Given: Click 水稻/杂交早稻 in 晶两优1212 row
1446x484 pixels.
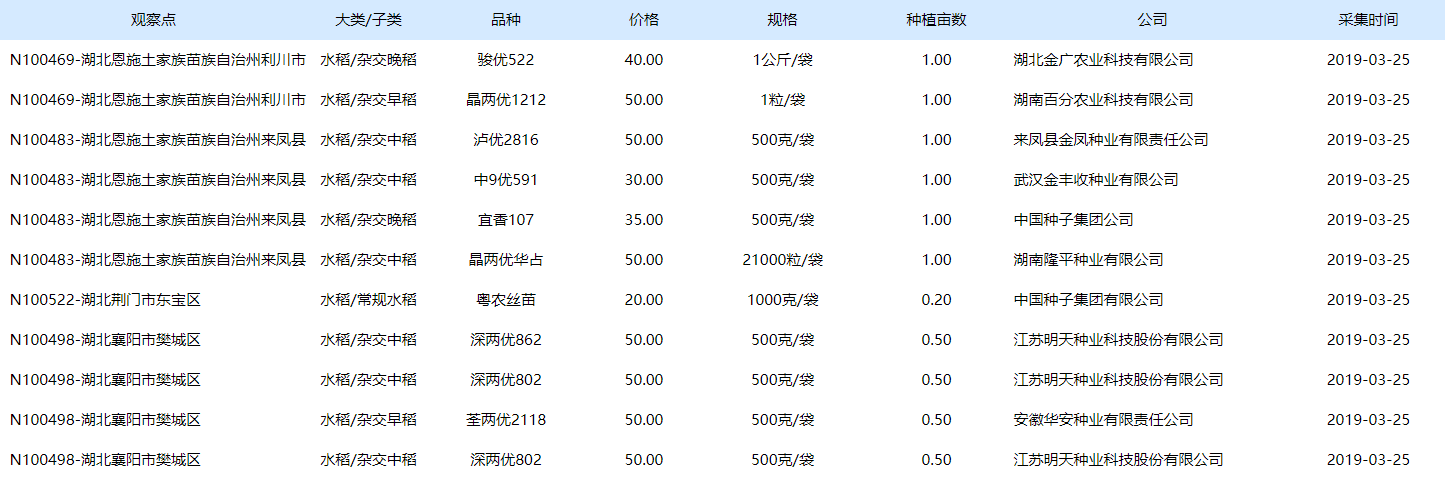Looking at the screenshot, I should (x=368, y=100).
